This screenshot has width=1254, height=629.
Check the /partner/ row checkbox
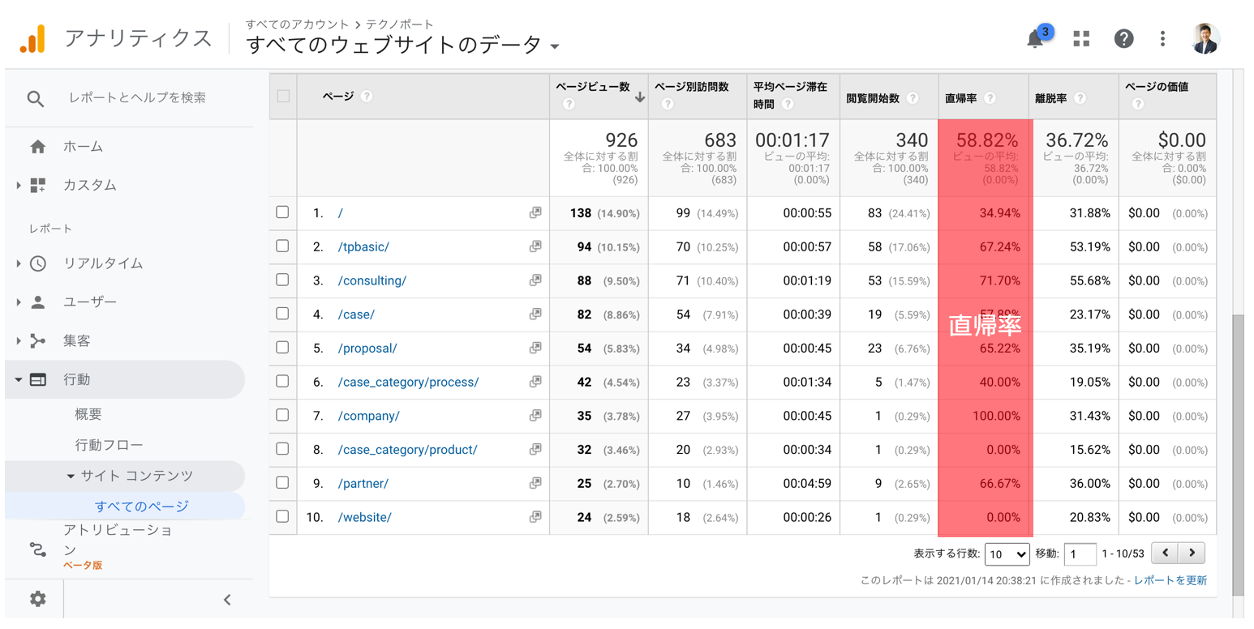283,483
